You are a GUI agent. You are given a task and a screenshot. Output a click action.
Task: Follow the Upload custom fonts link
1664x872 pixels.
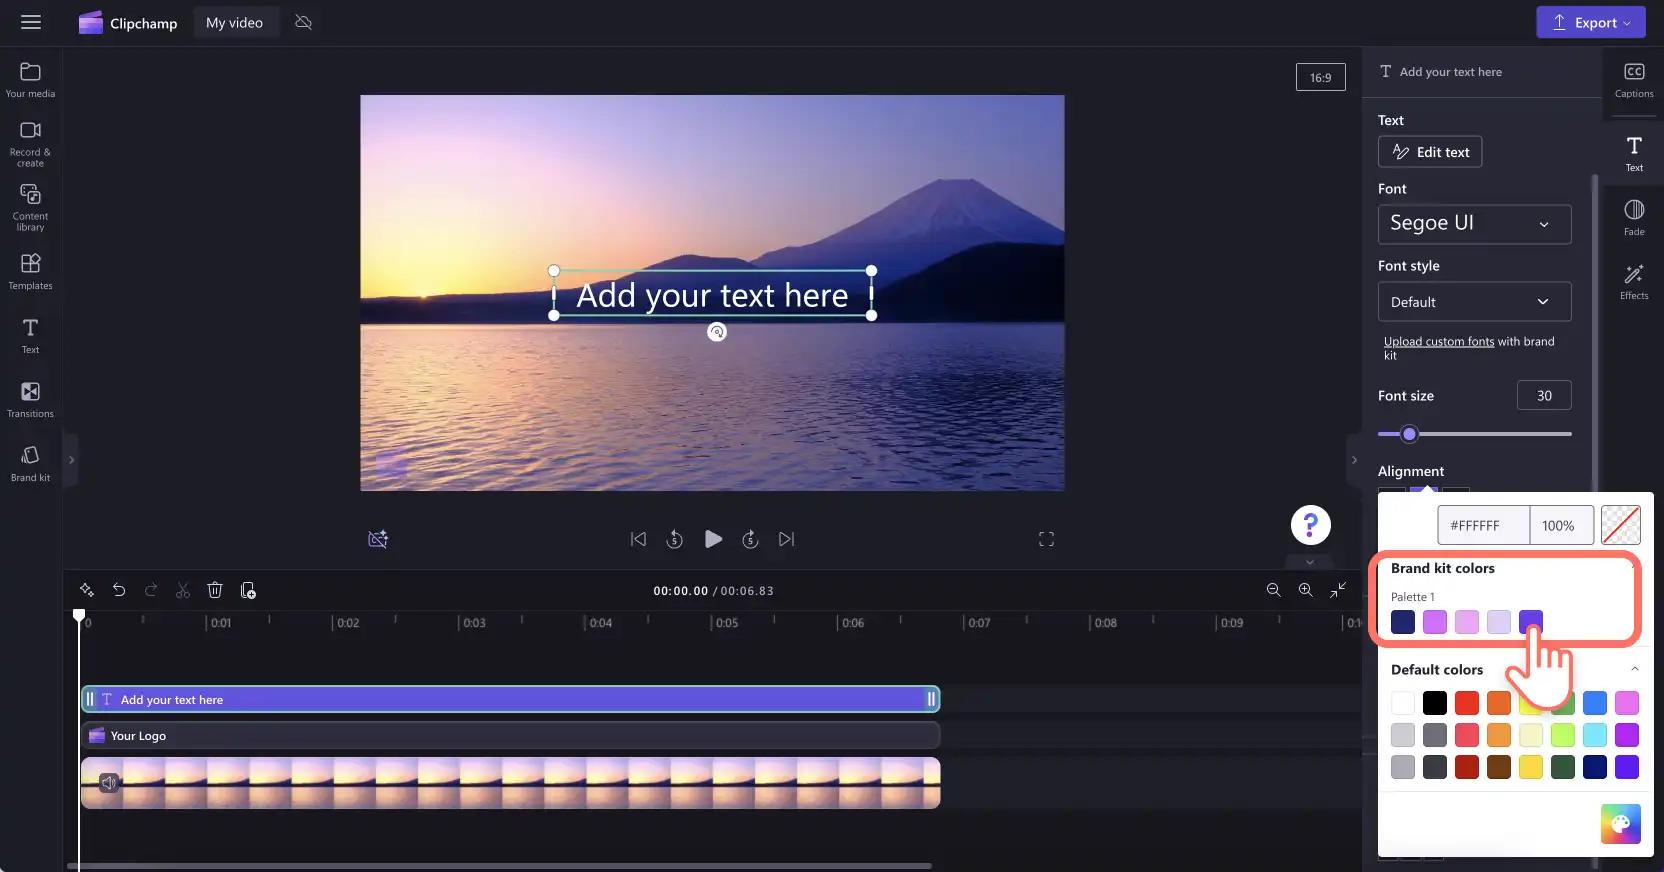(x=1439, y=341)
